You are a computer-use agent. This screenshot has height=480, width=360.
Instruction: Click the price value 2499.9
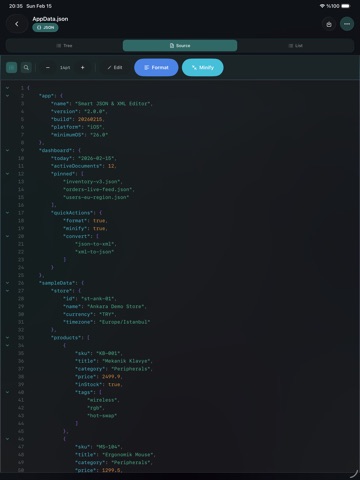112,377
